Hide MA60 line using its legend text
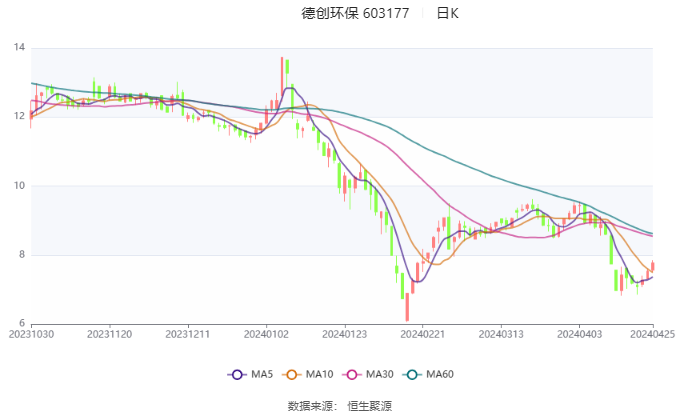The height and width of the screenshot is (413, 680). point(440,374)
